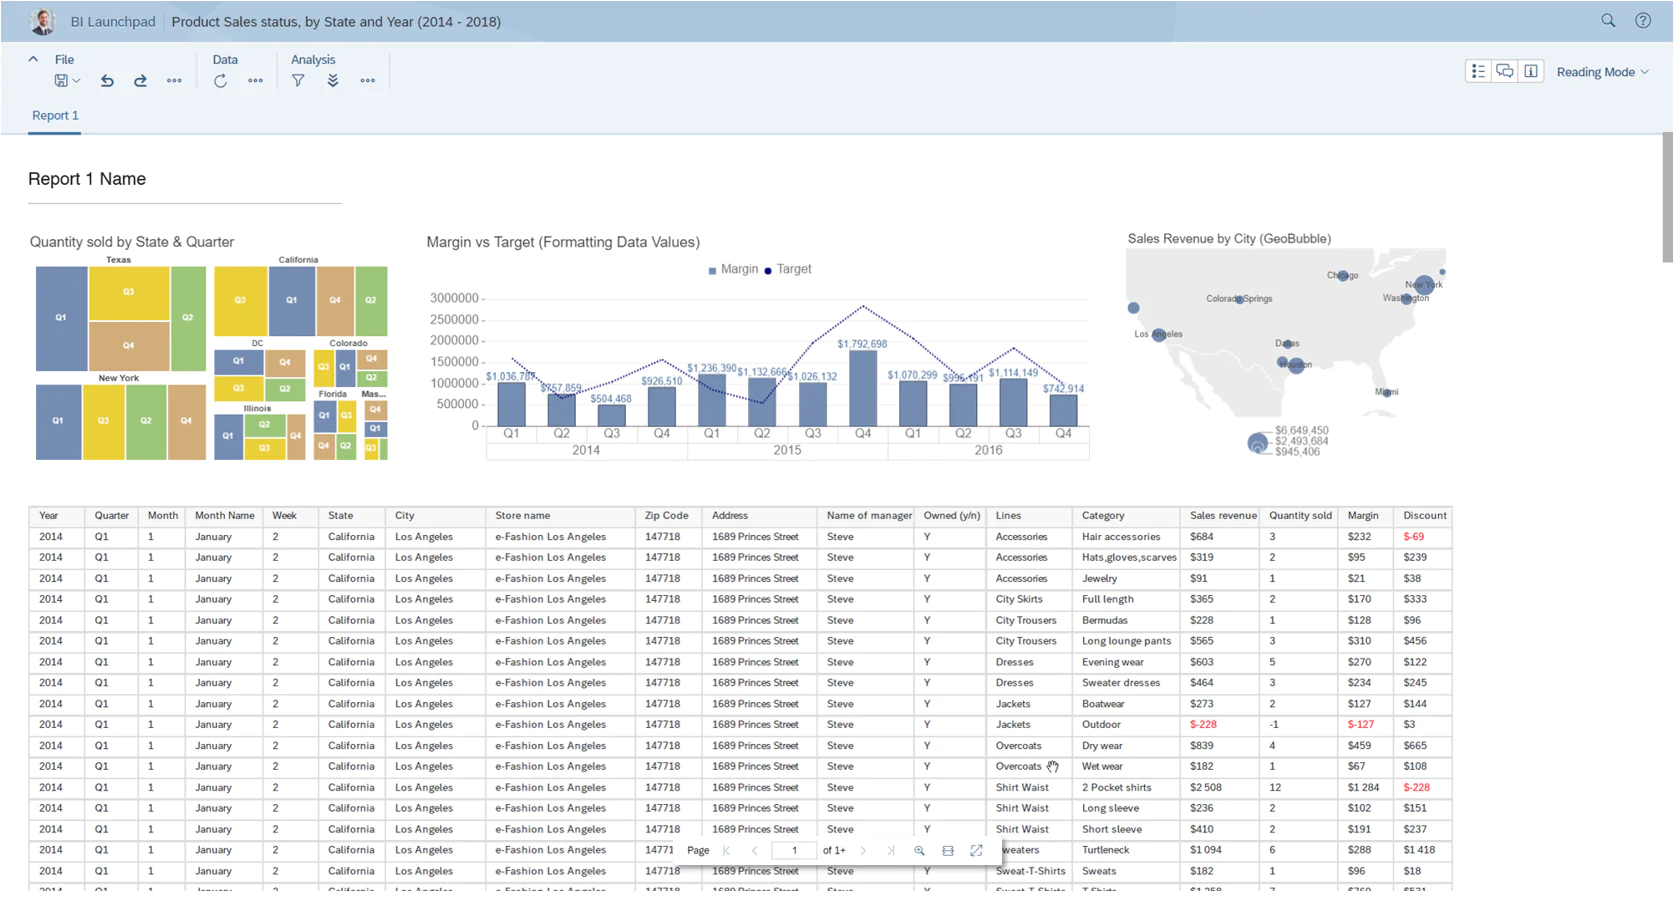Open the Data menu
The image size is (1674, 898).
225,60
